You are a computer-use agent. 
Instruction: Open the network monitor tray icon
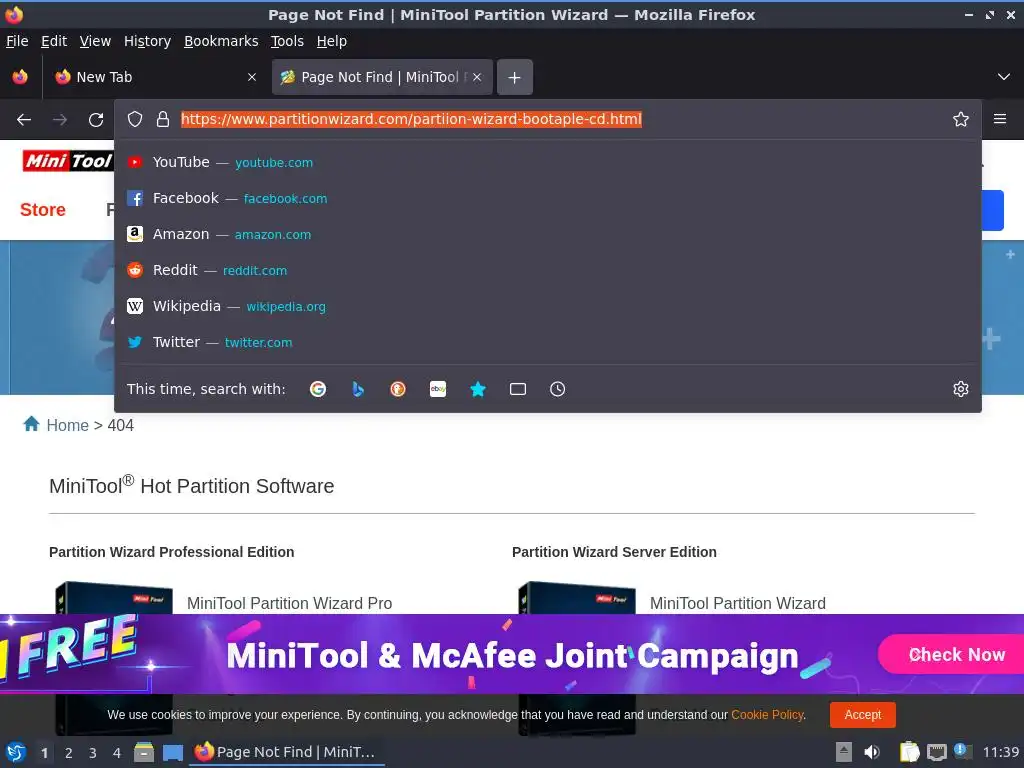[x=936, y=752]
